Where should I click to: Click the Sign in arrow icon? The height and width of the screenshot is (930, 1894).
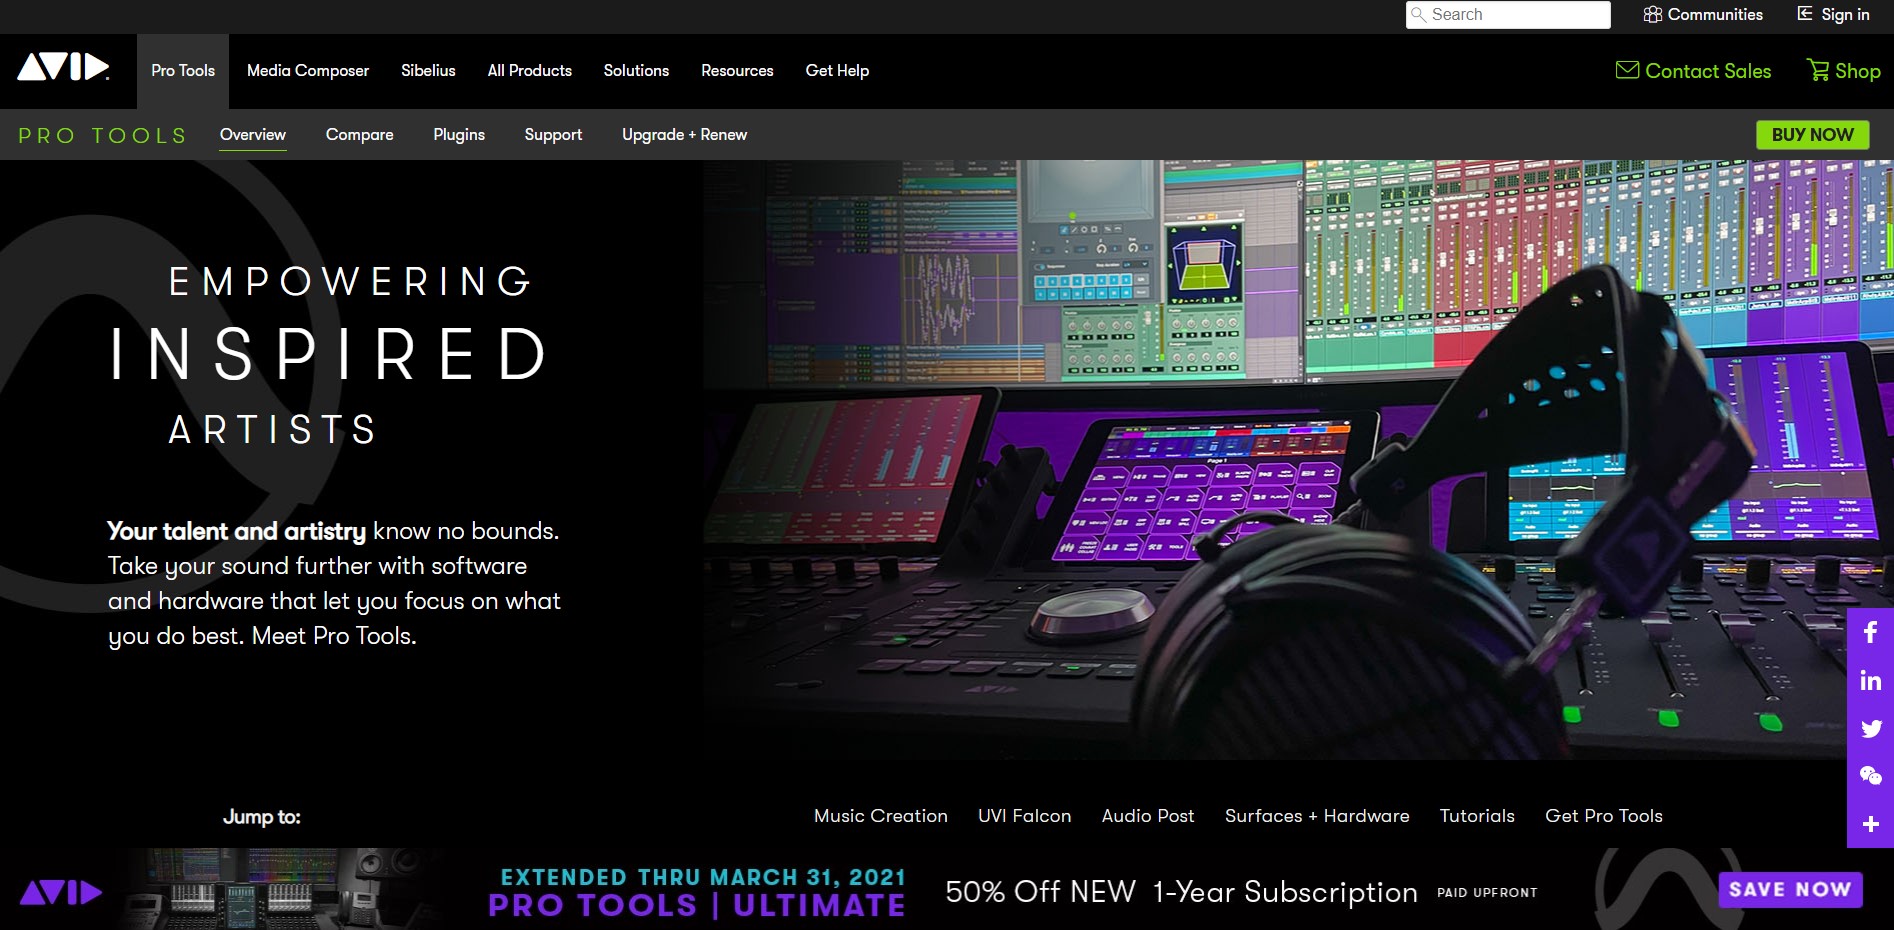1805,14
